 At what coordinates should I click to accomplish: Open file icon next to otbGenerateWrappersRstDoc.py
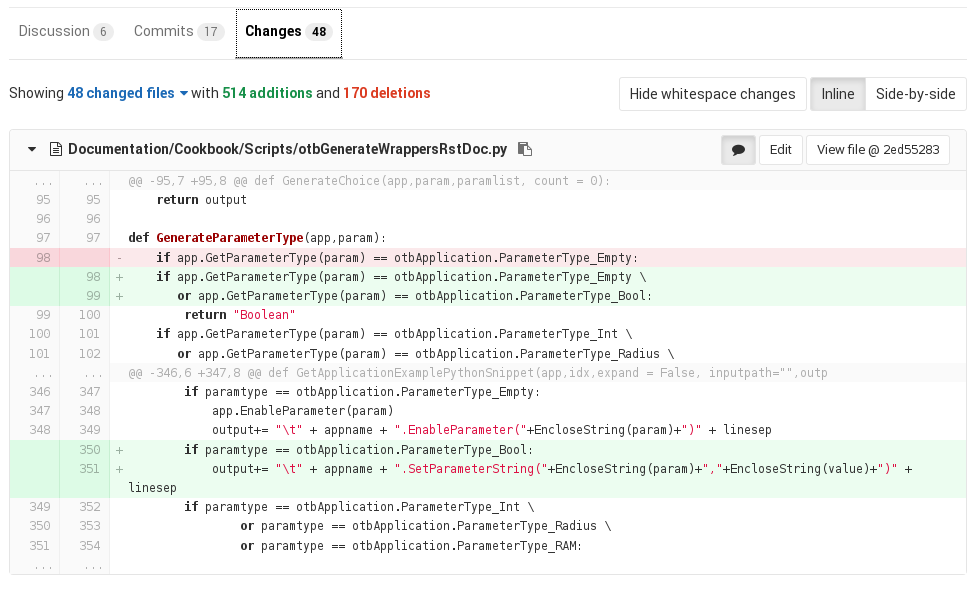click(x=57, y=150)
